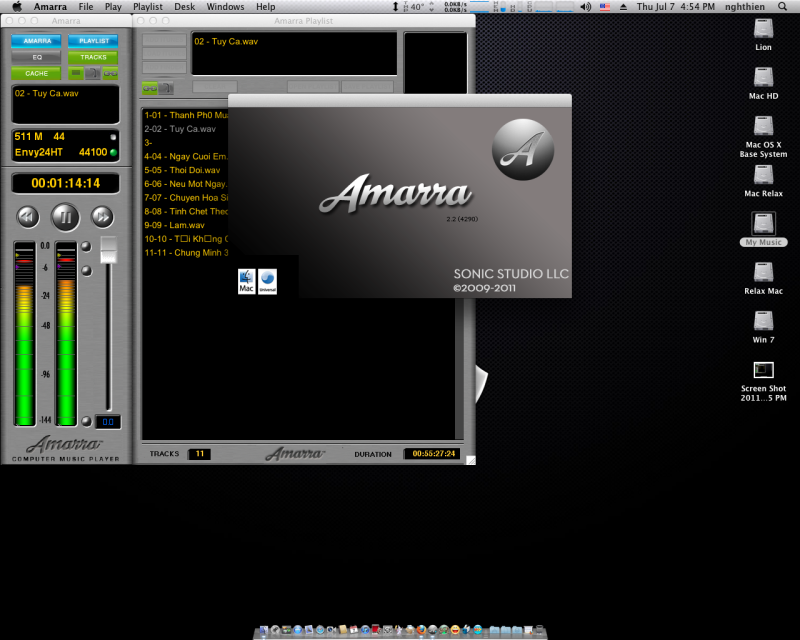Click the Mac badge icon in About dialog
800x640 pixels.
click(x=246, y=281)
